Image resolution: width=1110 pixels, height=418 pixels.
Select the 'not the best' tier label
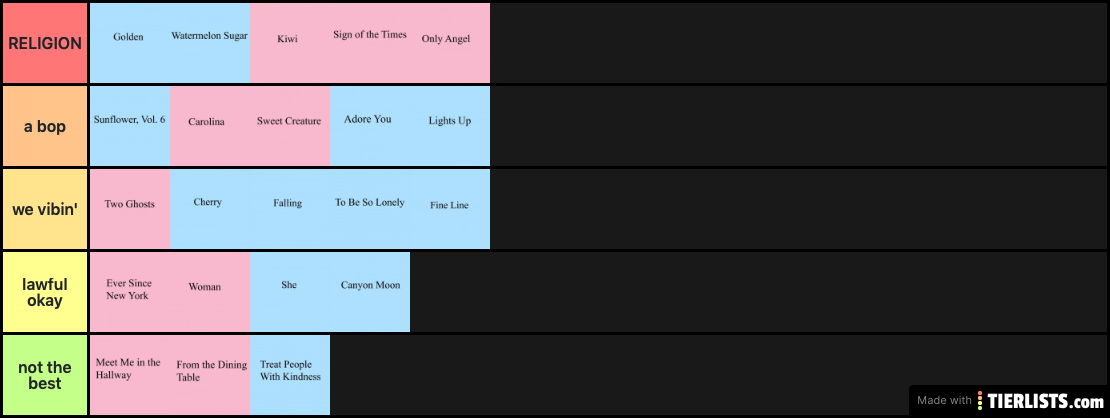(x=45, y=375)
